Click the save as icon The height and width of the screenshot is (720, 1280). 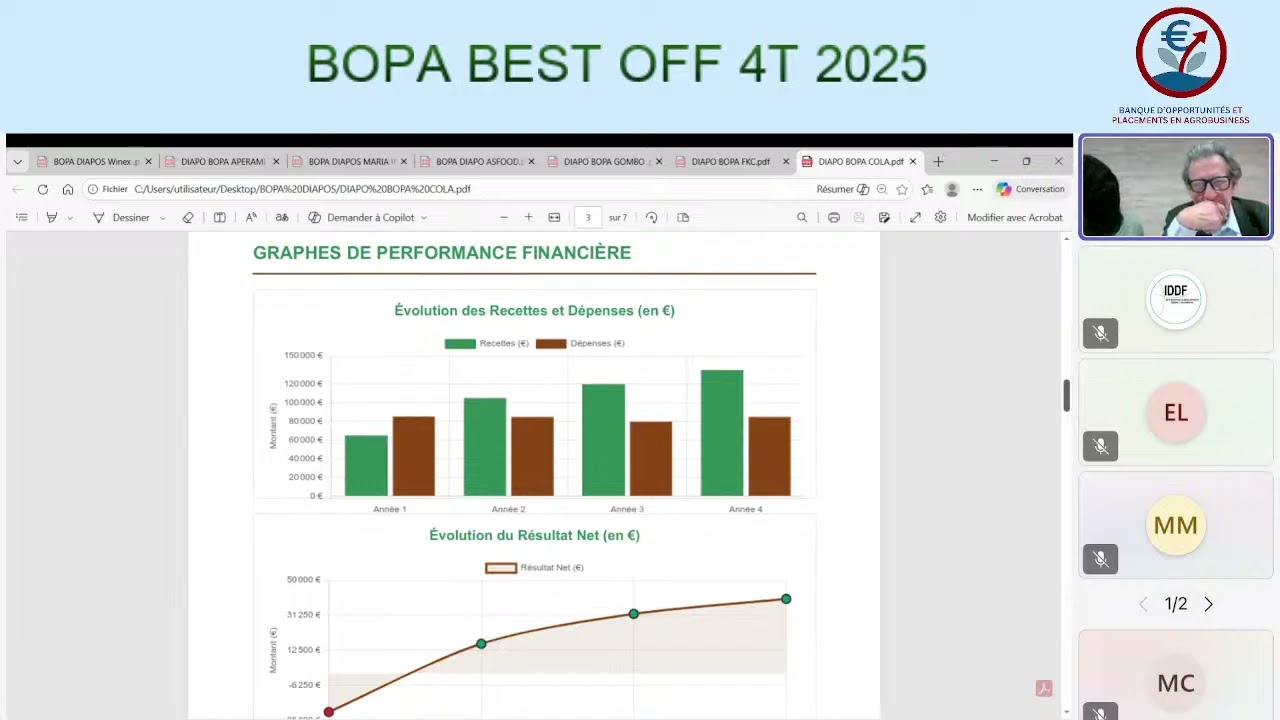click(x=884, y=217)
